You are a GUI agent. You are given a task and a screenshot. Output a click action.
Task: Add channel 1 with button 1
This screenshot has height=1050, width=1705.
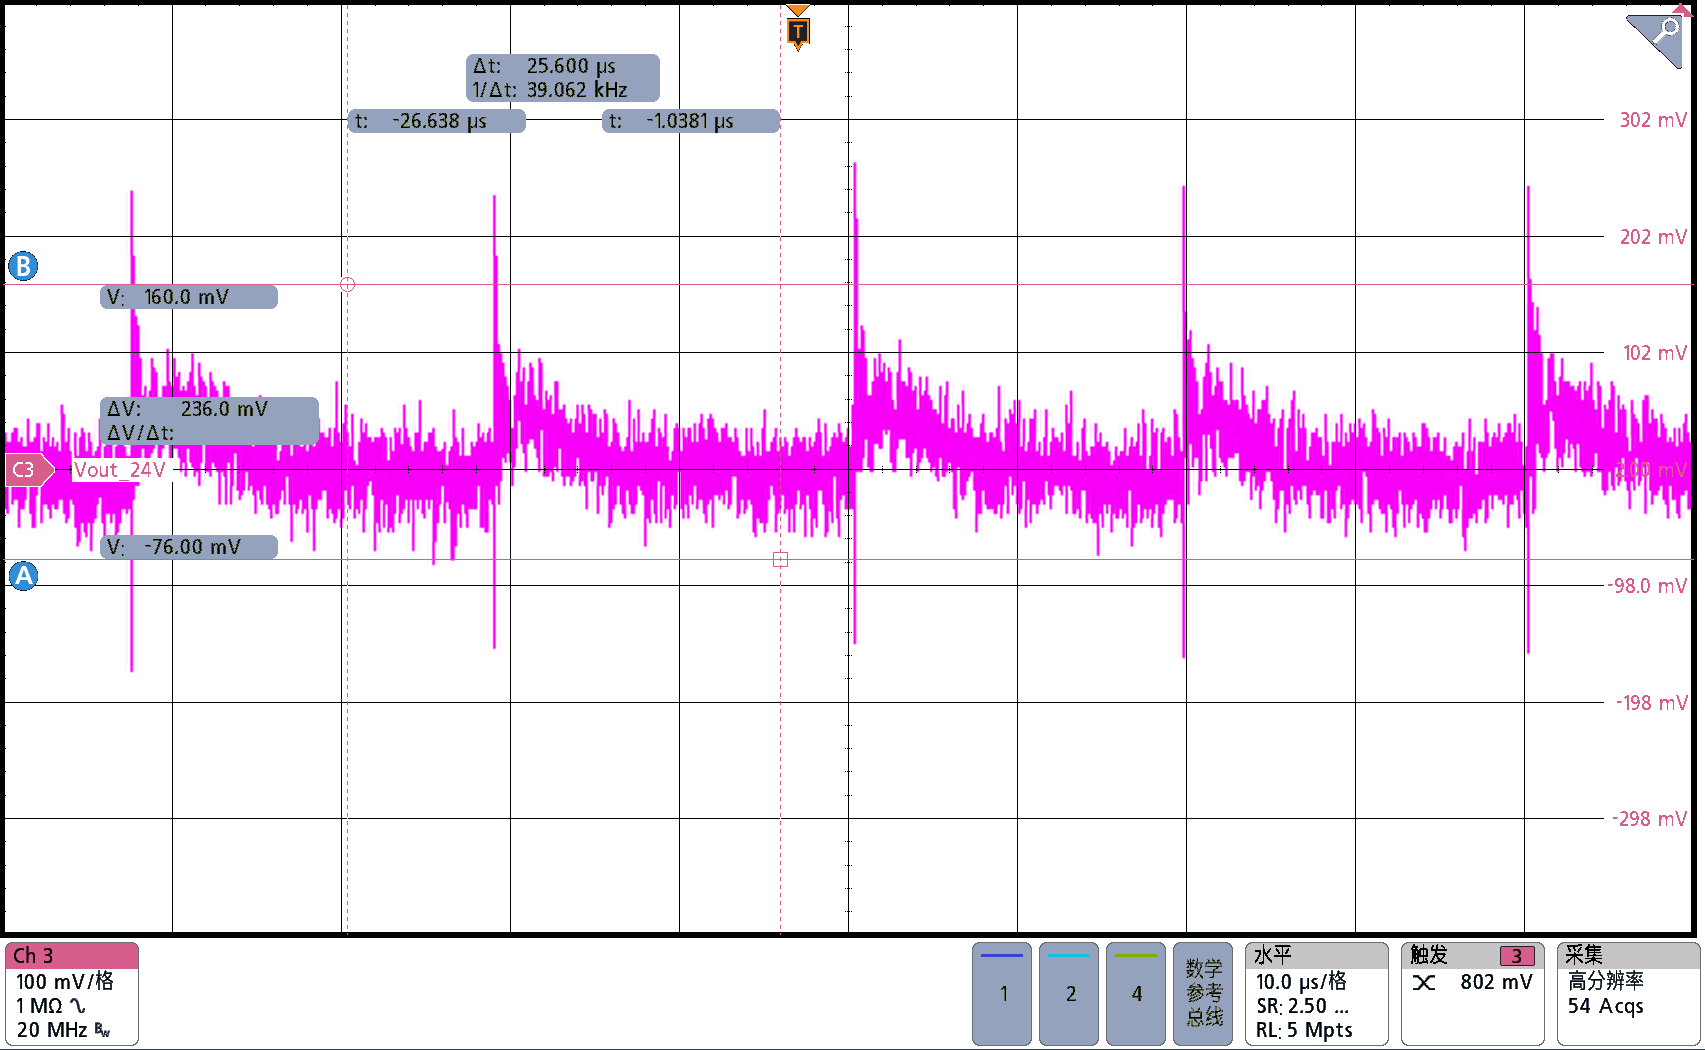click(1002, 993)
